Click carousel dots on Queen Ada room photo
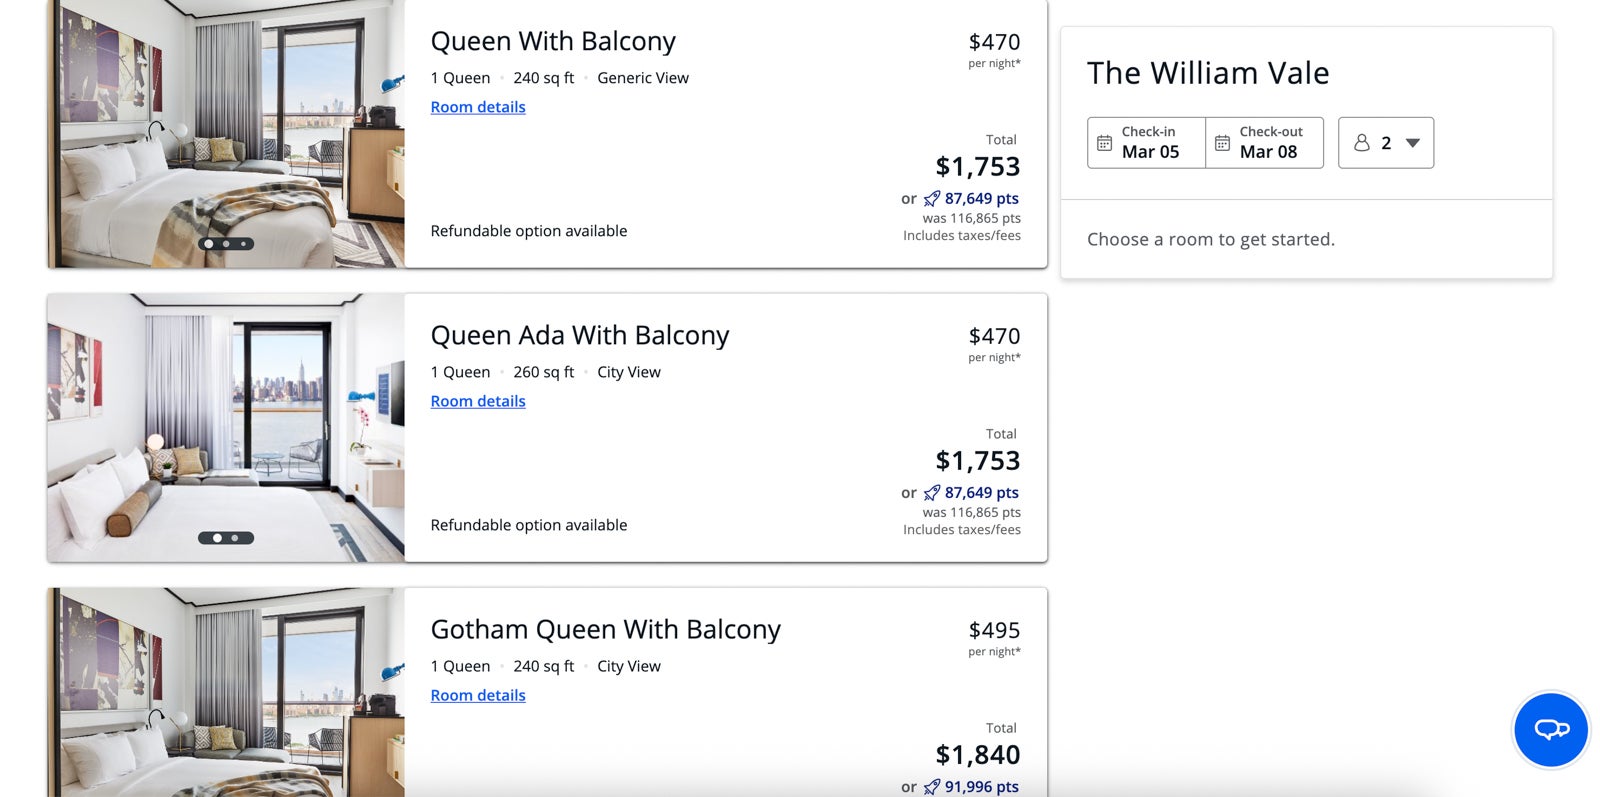Screen dimensions: 1600x797 [226, 538]
